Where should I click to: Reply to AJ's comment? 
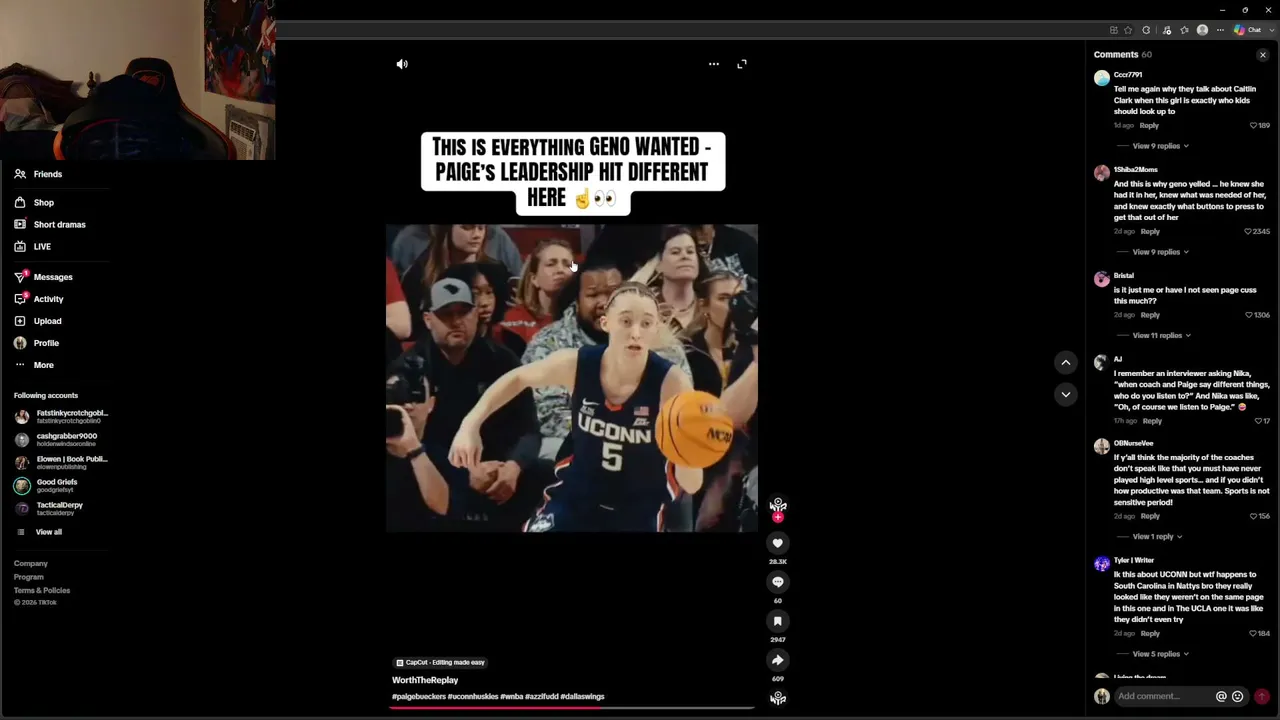tap(1152, 421)
